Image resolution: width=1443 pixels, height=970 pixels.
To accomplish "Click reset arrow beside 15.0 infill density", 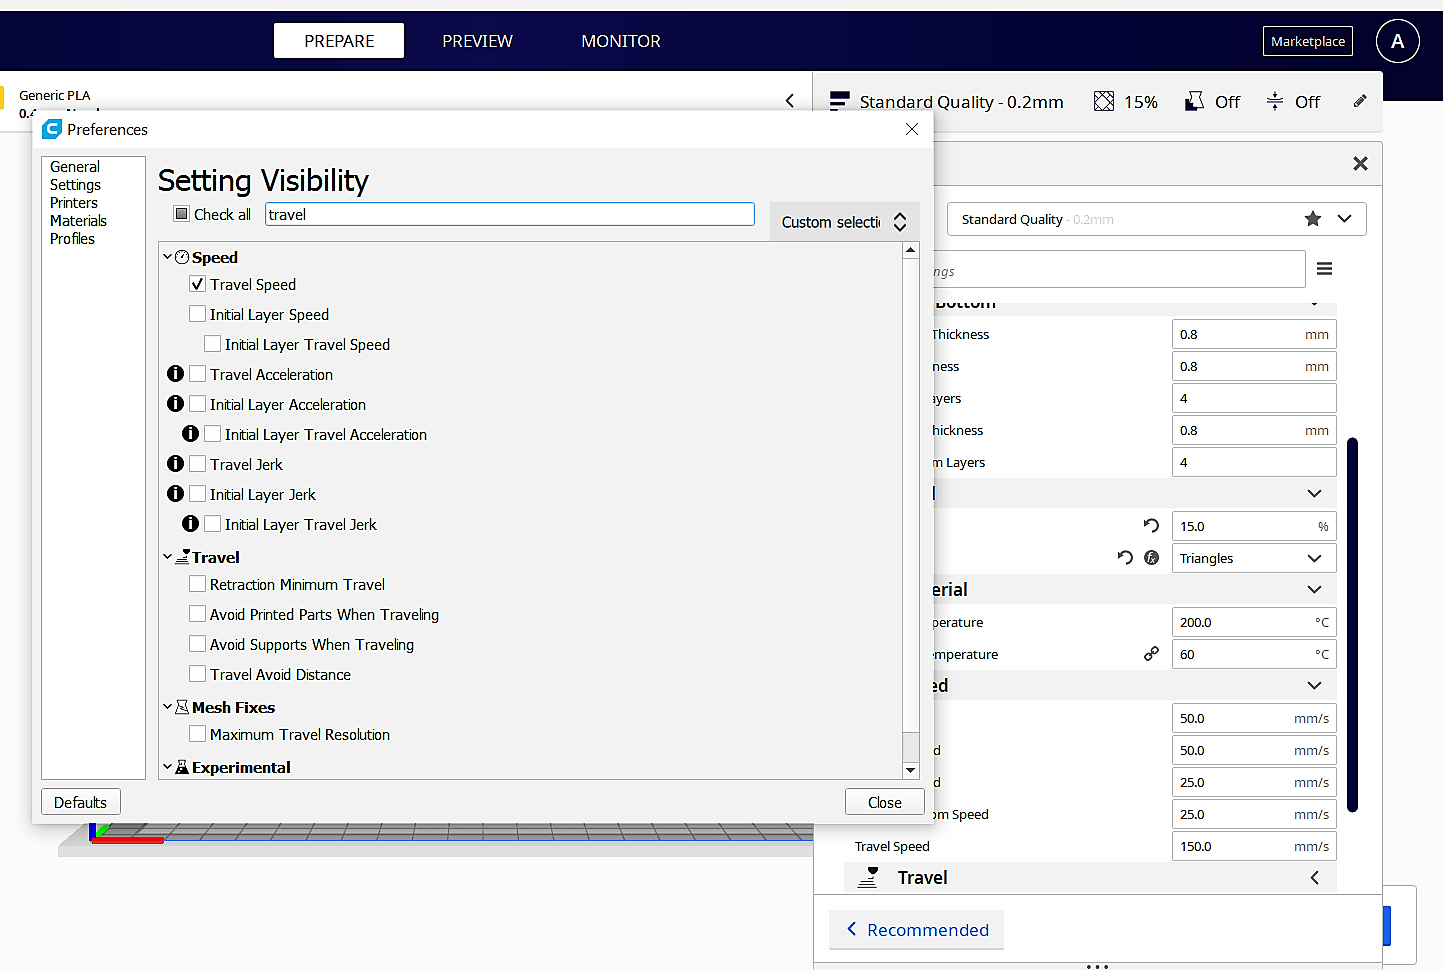I will tap(1151, 526).
